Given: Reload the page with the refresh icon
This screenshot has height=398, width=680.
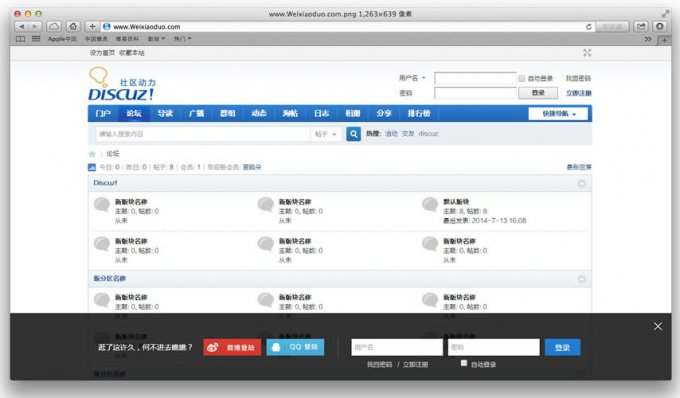Looking at the screenshot, I should coord(588,27).
